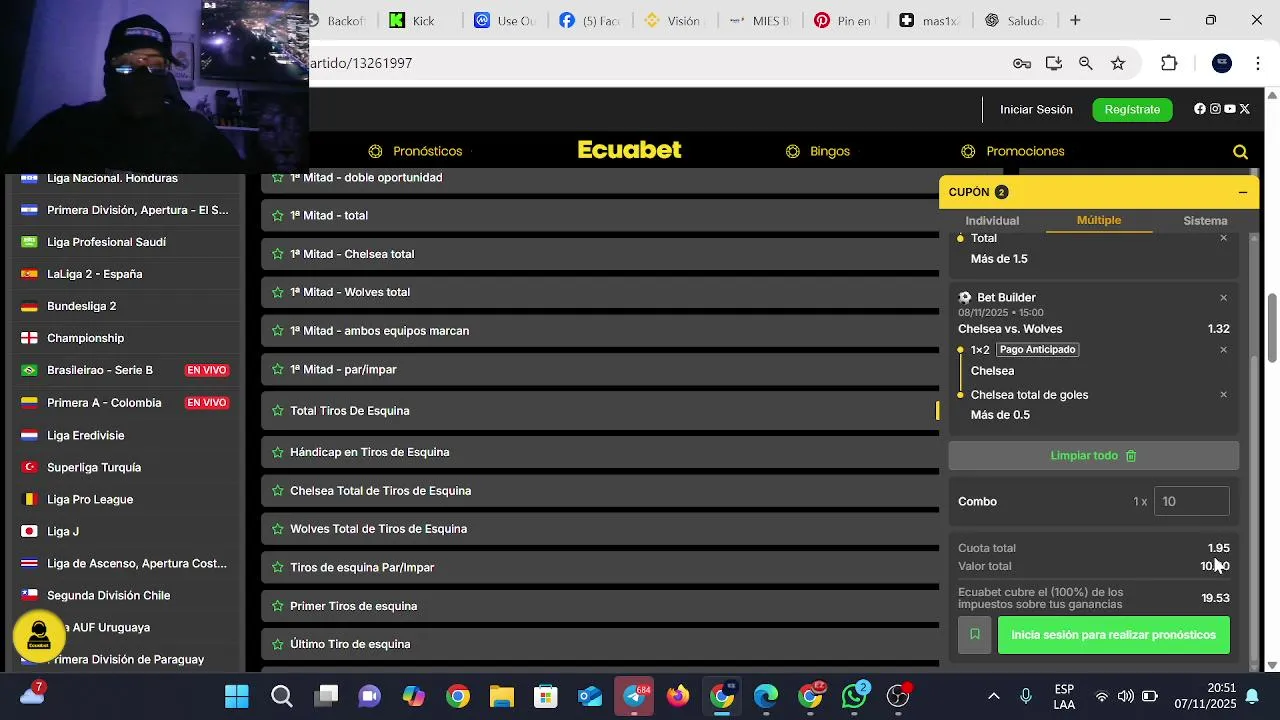Open Ecuabet Facebook icon

point(1200,109)
